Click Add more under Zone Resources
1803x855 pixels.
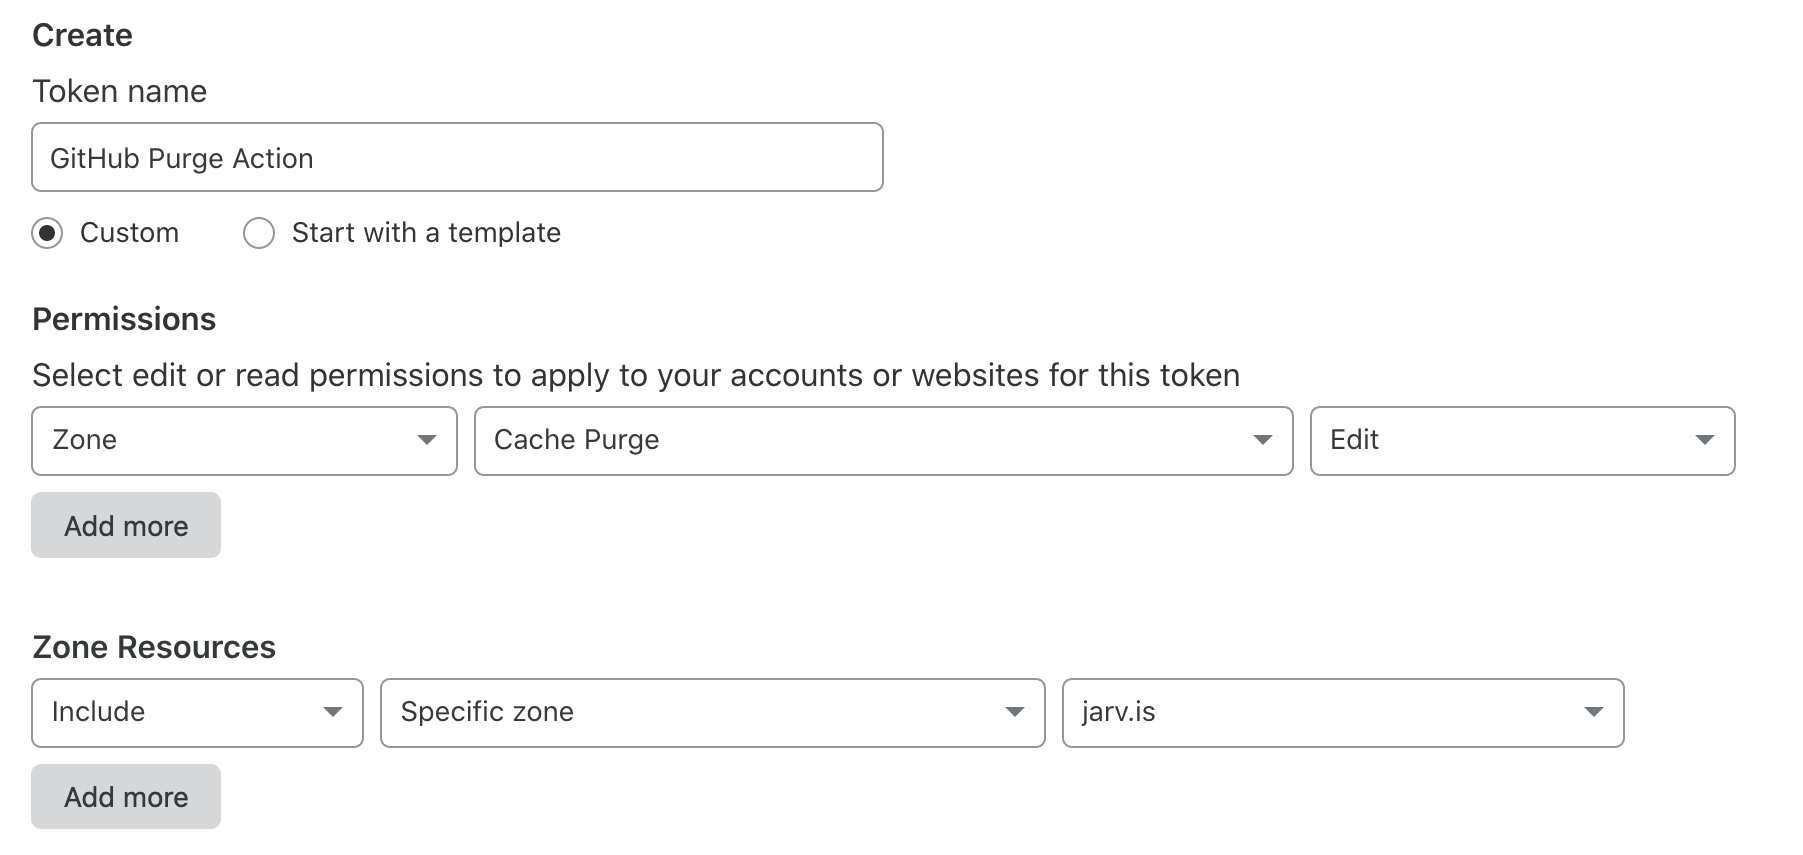coord(126,796)
